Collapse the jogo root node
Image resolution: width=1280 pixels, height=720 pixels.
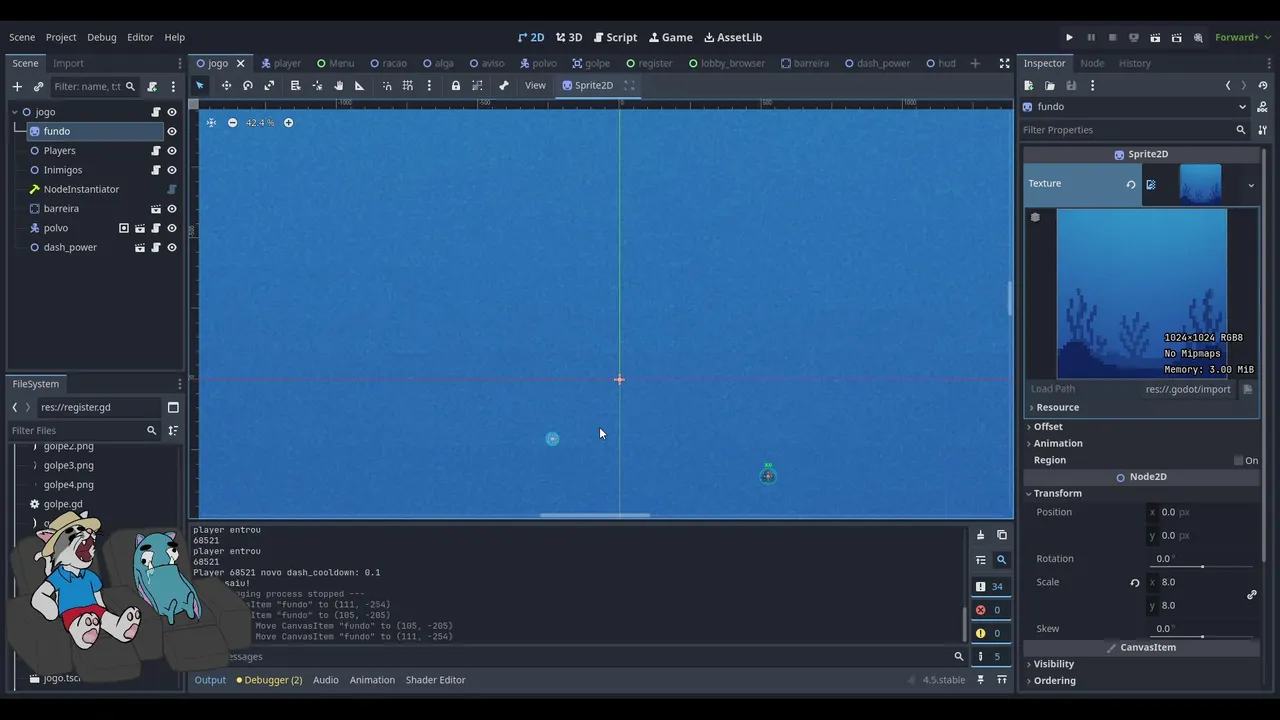point(14,112)
